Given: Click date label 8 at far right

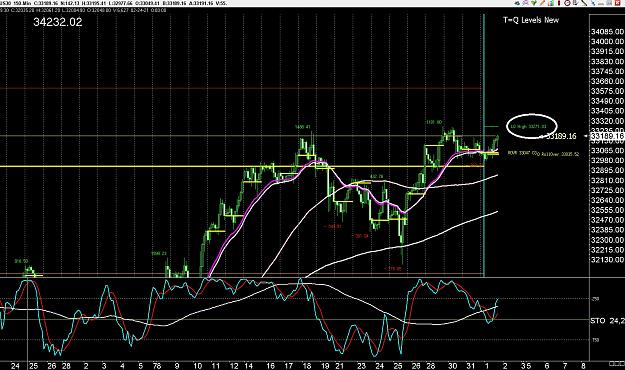Looking at the screenshot, I should pyautogui.click(x=584, y=365).
